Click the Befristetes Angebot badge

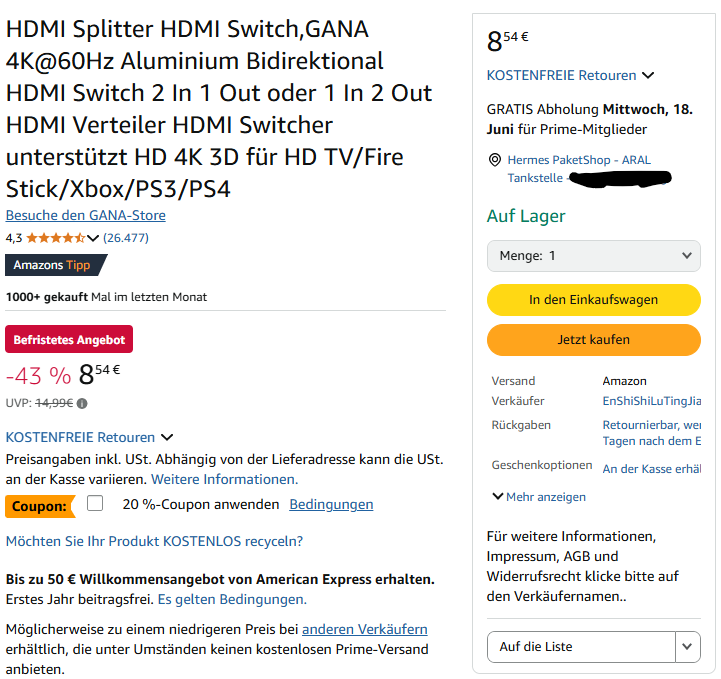tap(69, 340)
